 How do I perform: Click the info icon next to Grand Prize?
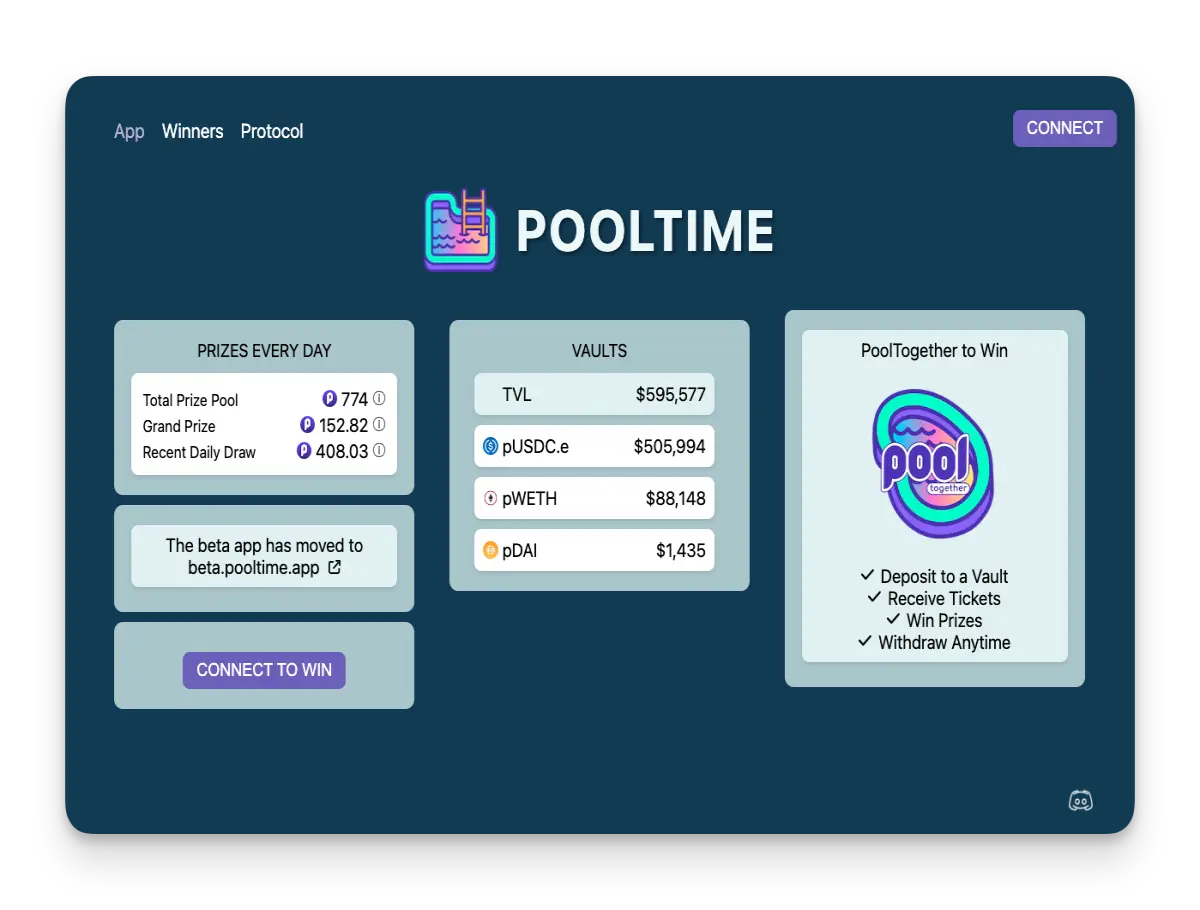click(379, 424)
